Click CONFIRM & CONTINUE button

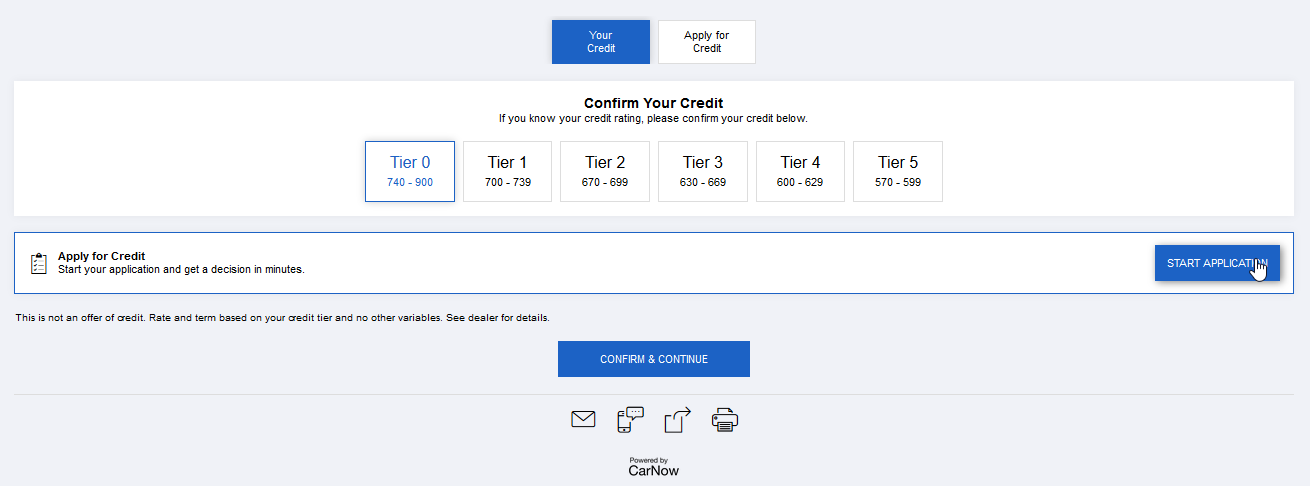[x=654, y=359]
